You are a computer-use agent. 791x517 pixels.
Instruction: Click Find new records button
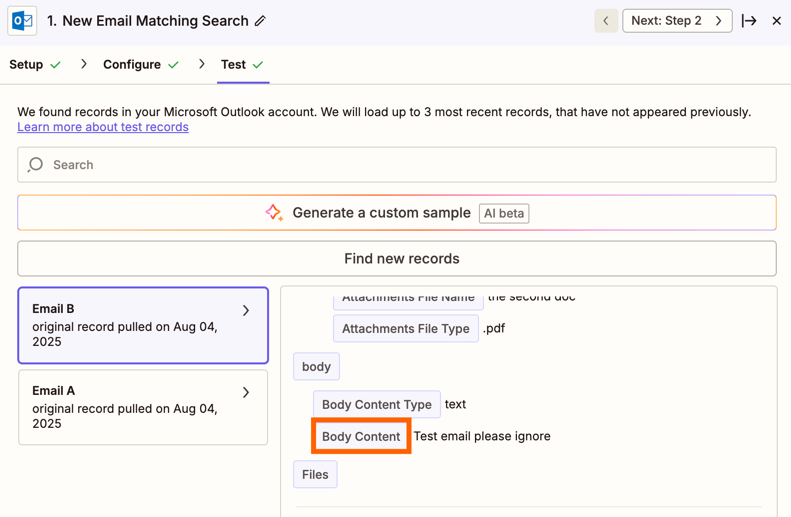[x=397, y=259]
